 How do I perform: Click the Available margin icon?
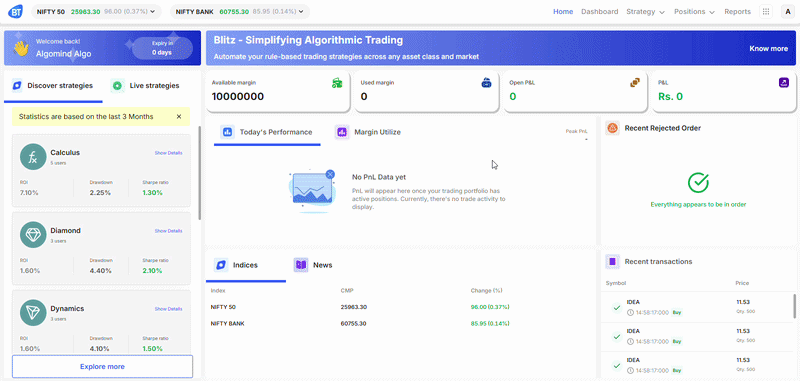(337, 83)
